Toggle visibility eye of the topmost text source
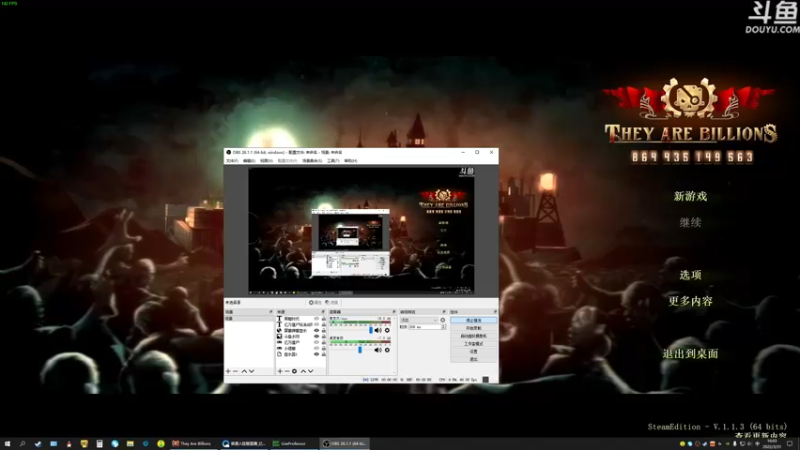Screen dimensions: 800x450 (x=316, y=319)
